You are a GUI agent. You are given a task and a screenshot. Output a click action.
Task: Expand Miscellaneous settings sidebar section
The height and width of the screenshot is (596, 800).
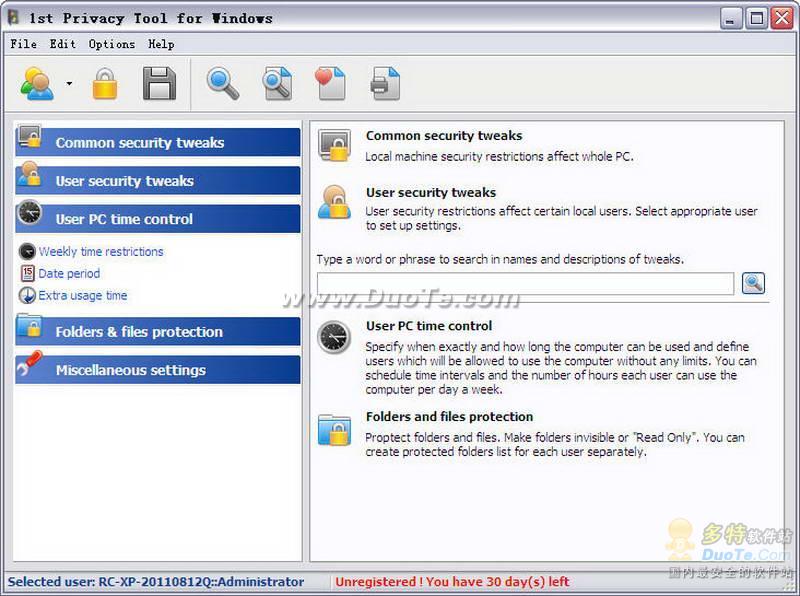coord(158,370)
